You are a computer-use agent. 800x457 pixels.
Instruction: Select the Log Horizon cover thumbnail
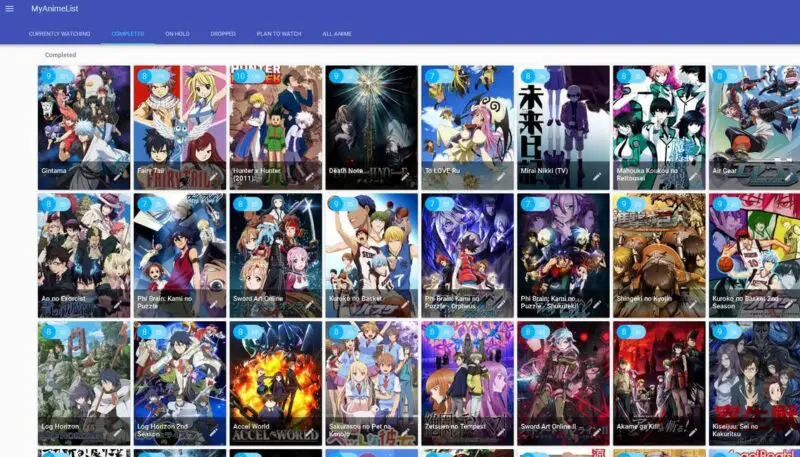click(x=84, y=372)
